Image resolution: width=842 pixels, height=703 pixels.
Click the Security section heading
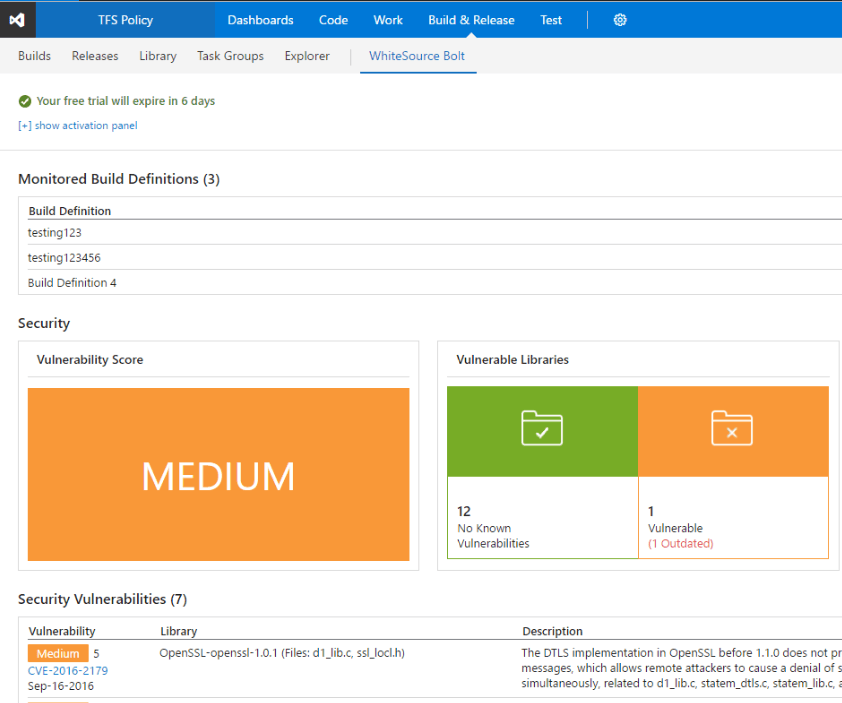[44, 323]
